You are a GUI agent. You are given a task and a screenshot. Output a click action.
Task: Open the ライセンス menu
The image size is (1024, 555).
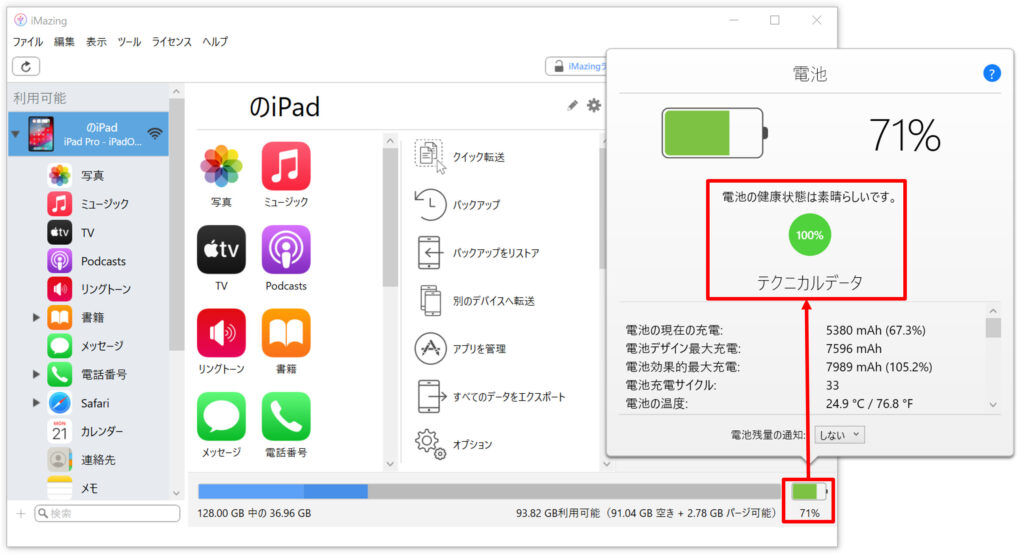click(172, 42)
